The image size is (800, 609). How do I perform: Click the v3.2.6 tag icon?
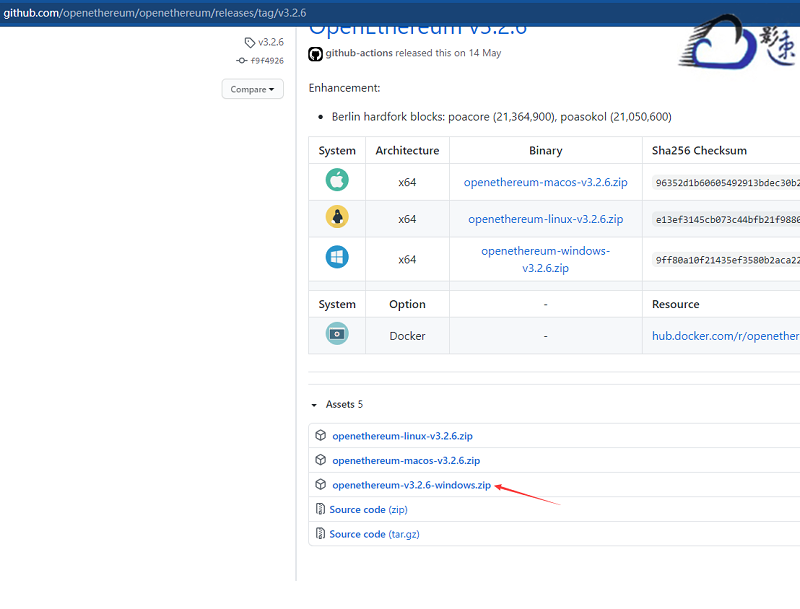click(x=250, y=42)
